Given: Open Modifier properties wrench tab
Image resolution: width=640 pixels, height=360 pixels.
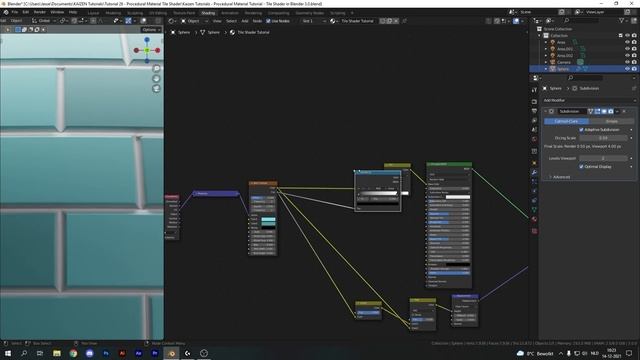Looking at the screenshot, I should (x=534, y=172).
